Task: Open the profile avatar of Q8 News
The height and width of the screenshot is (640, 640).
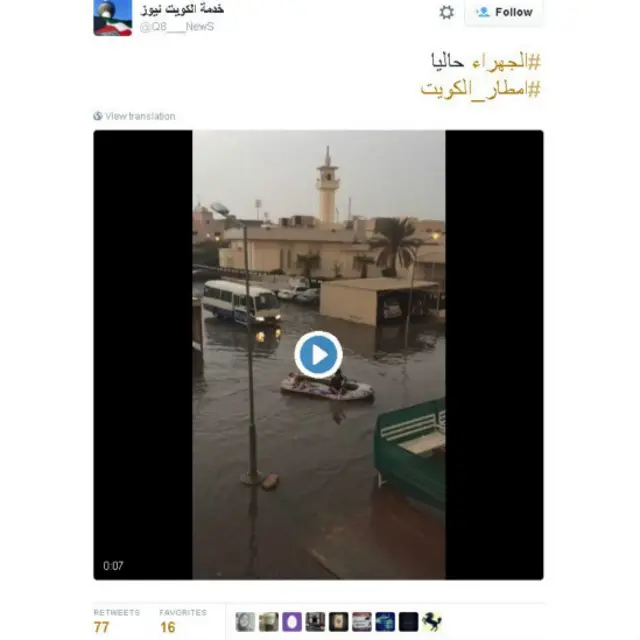Action: [x=113, y=17]
